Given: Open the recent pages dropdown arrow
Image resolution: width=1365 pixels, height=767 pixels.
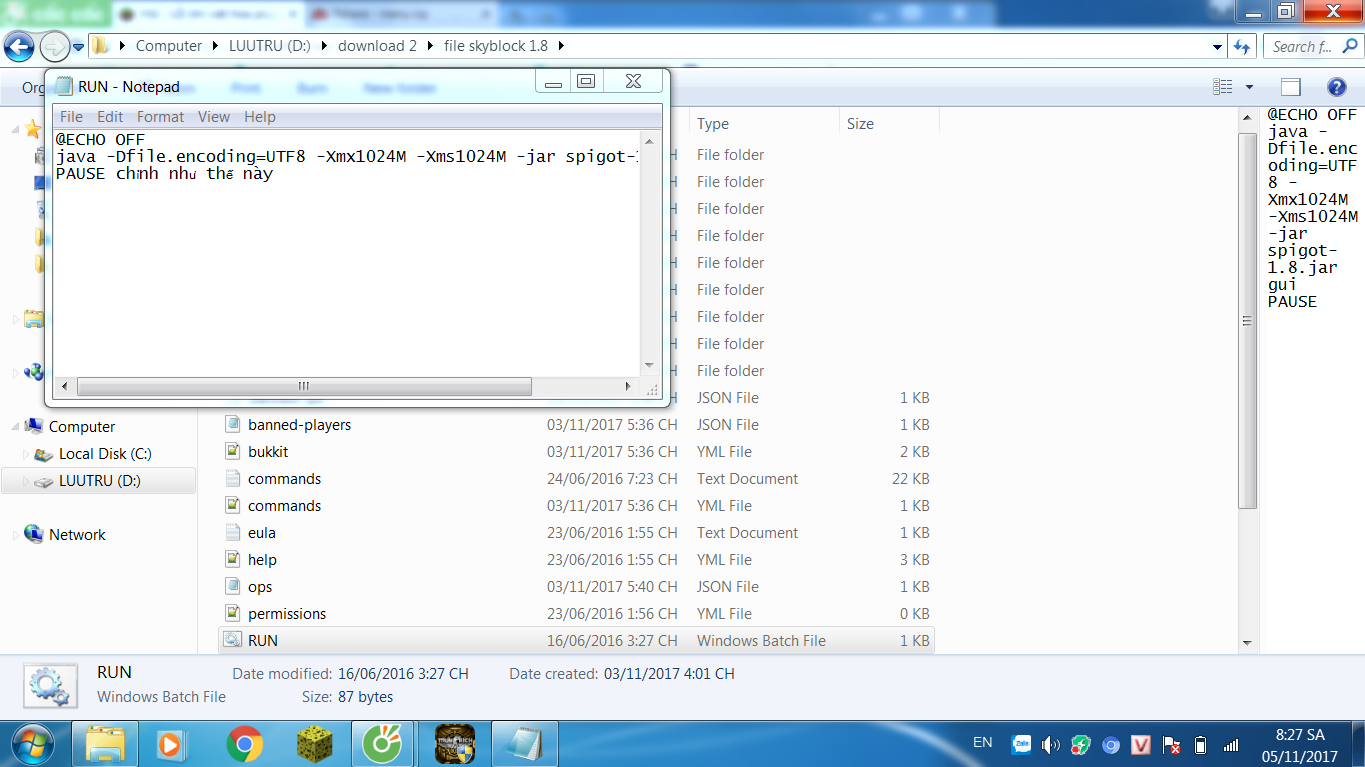Looking at the screenshot, I should (x=78, y=47).
